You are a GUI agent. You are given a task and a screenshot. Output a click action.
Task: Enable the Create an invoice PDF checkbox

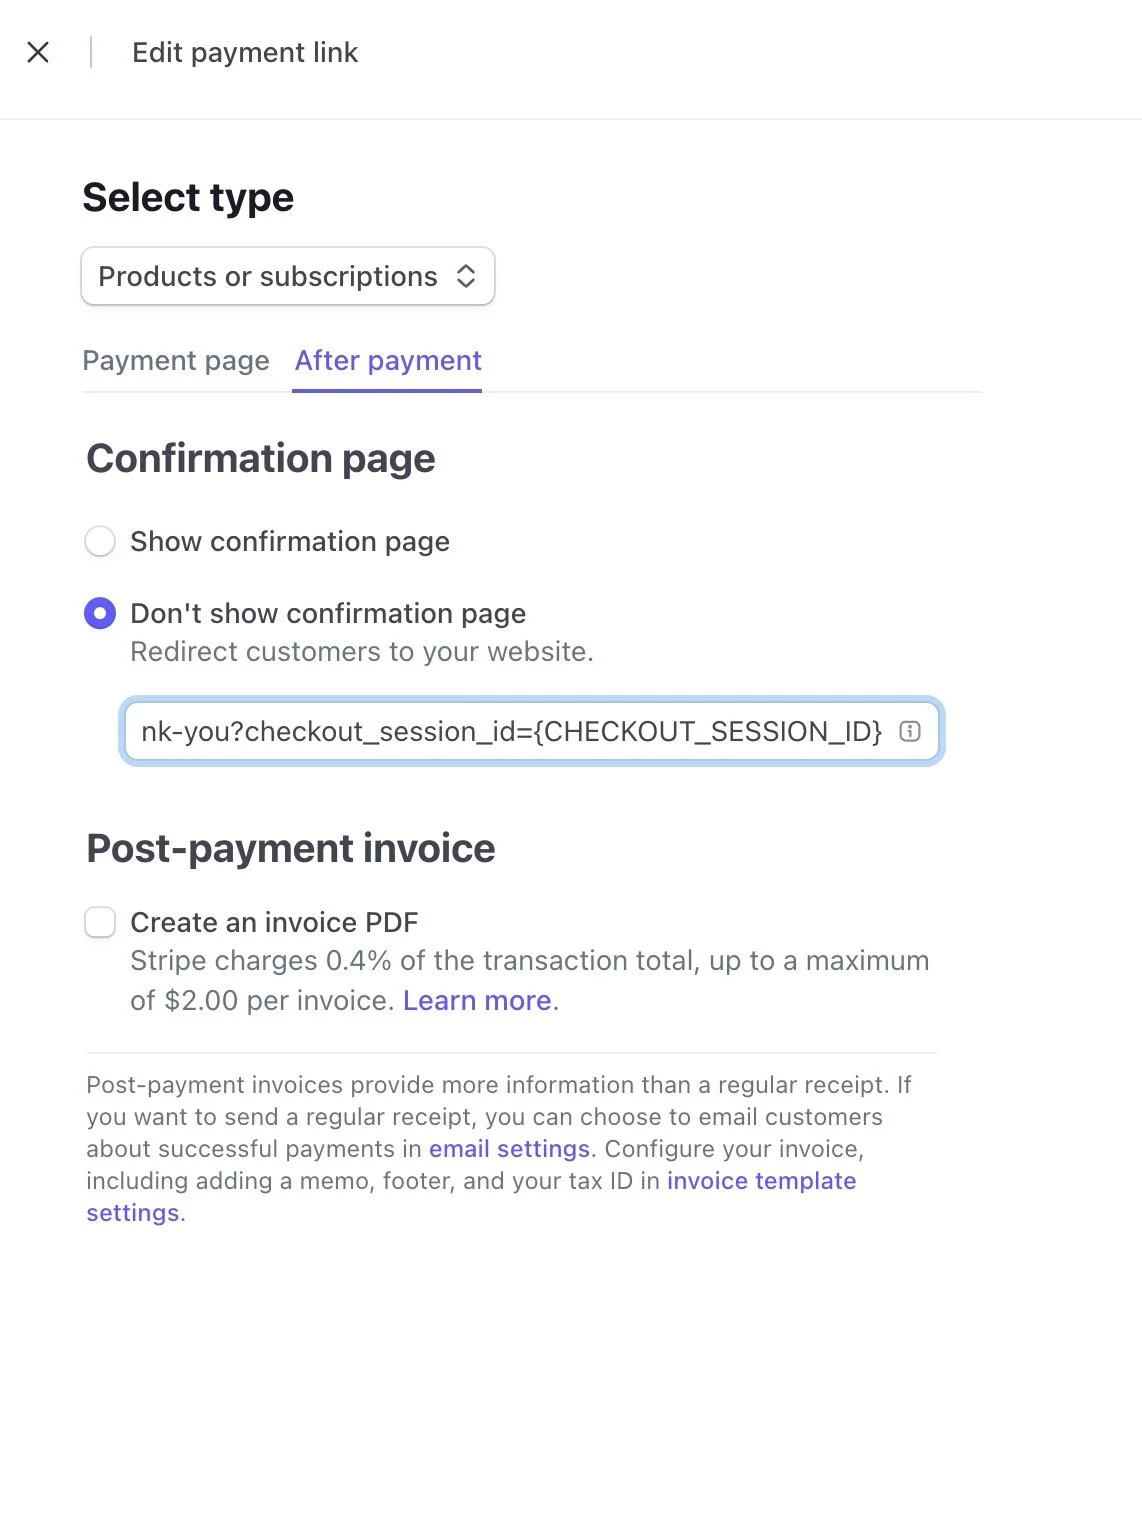tap(100, 922)
